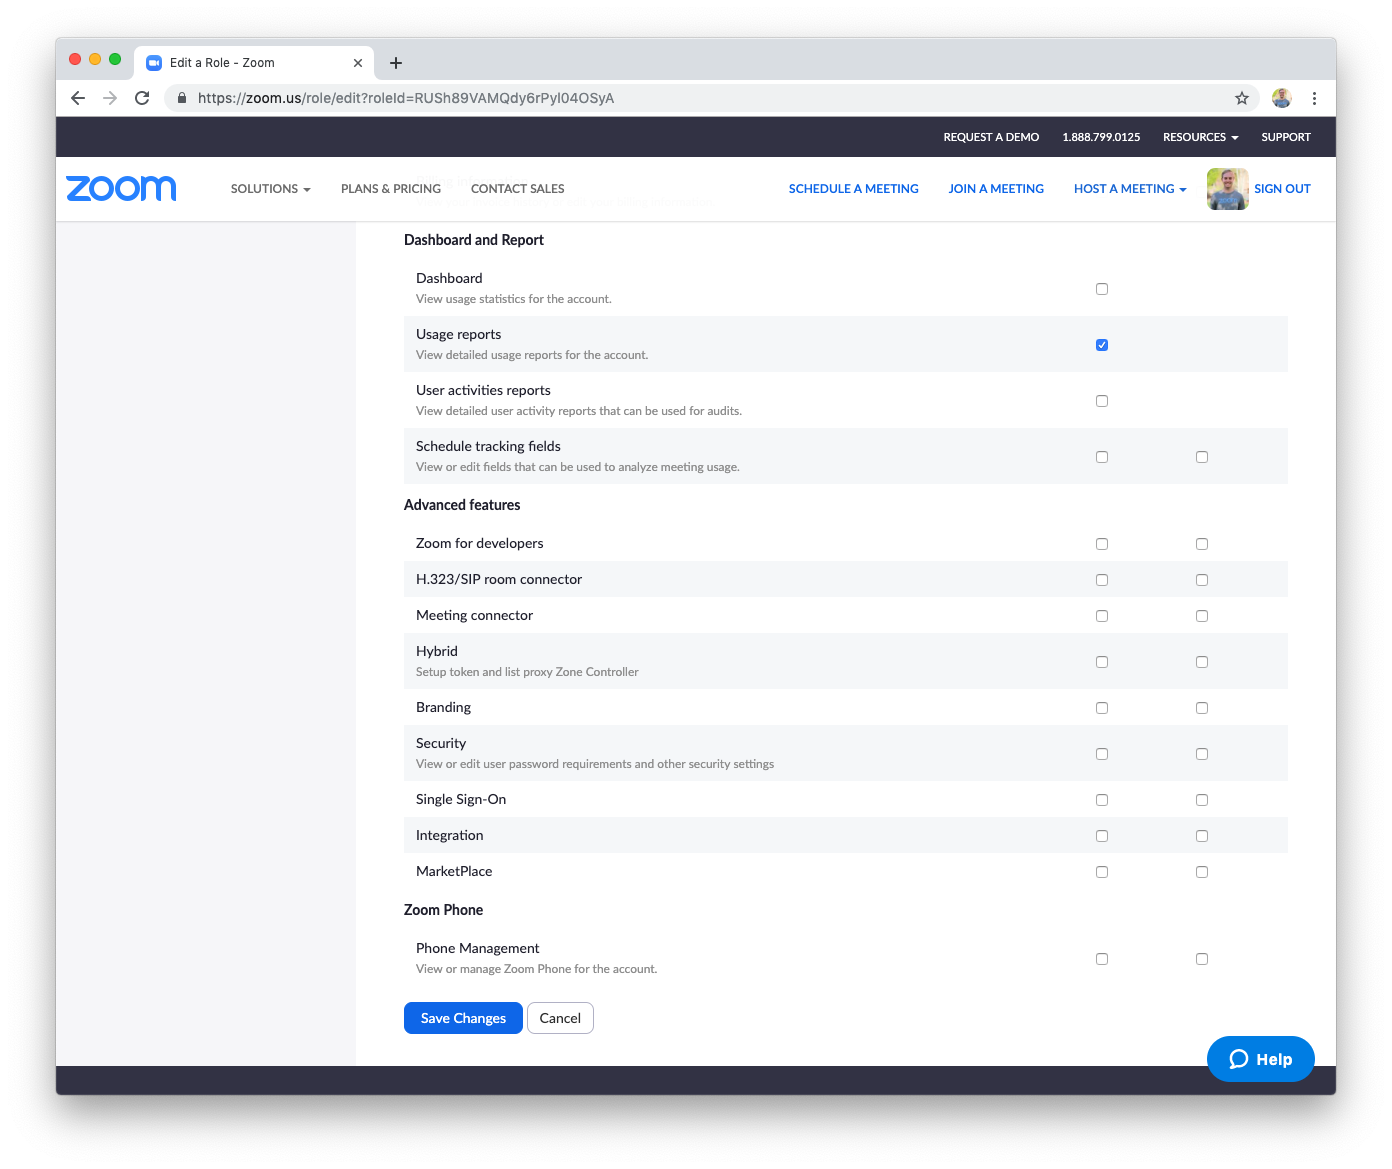Screen dimensions: 1392x1169
Task: Check the left Zoom for developers checkbox
Action: tap(1102, 544)
